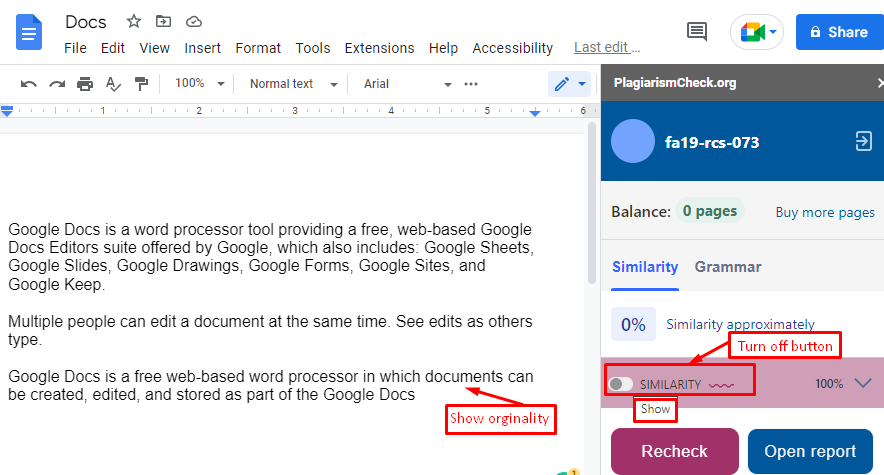Open more toolbar options (three dots)
Viewport: 884px width, 475px height.
pos(471,84)
